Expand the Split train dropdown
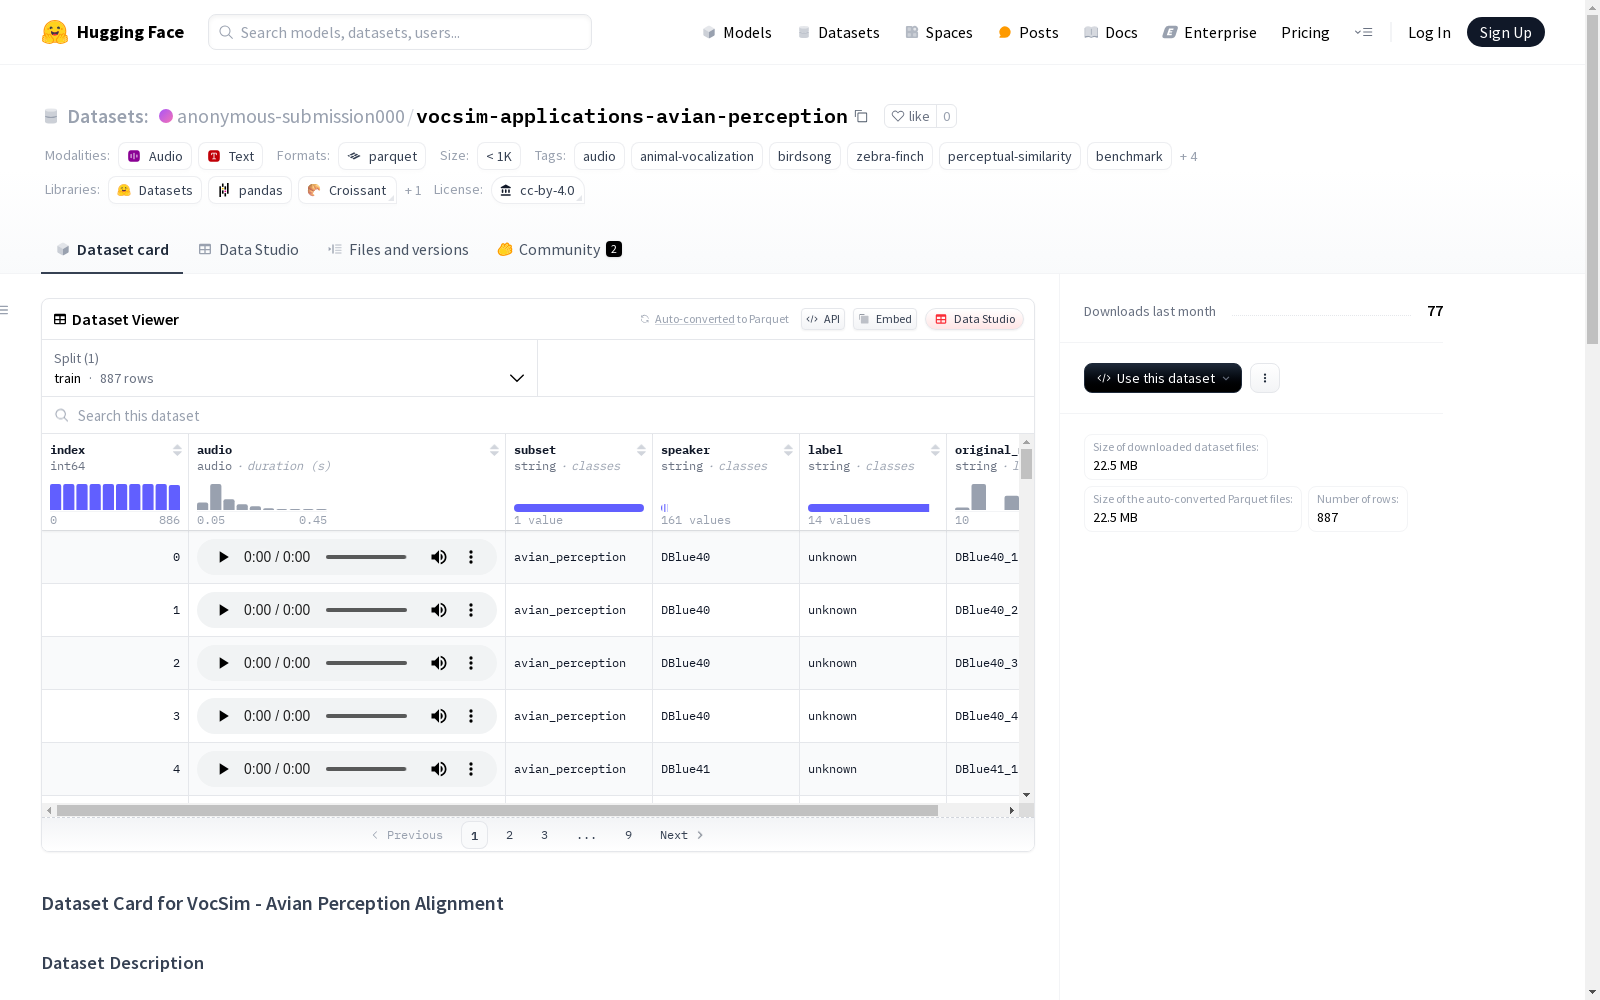This screenshot has height=1000, width=1600. pos(290,368)
